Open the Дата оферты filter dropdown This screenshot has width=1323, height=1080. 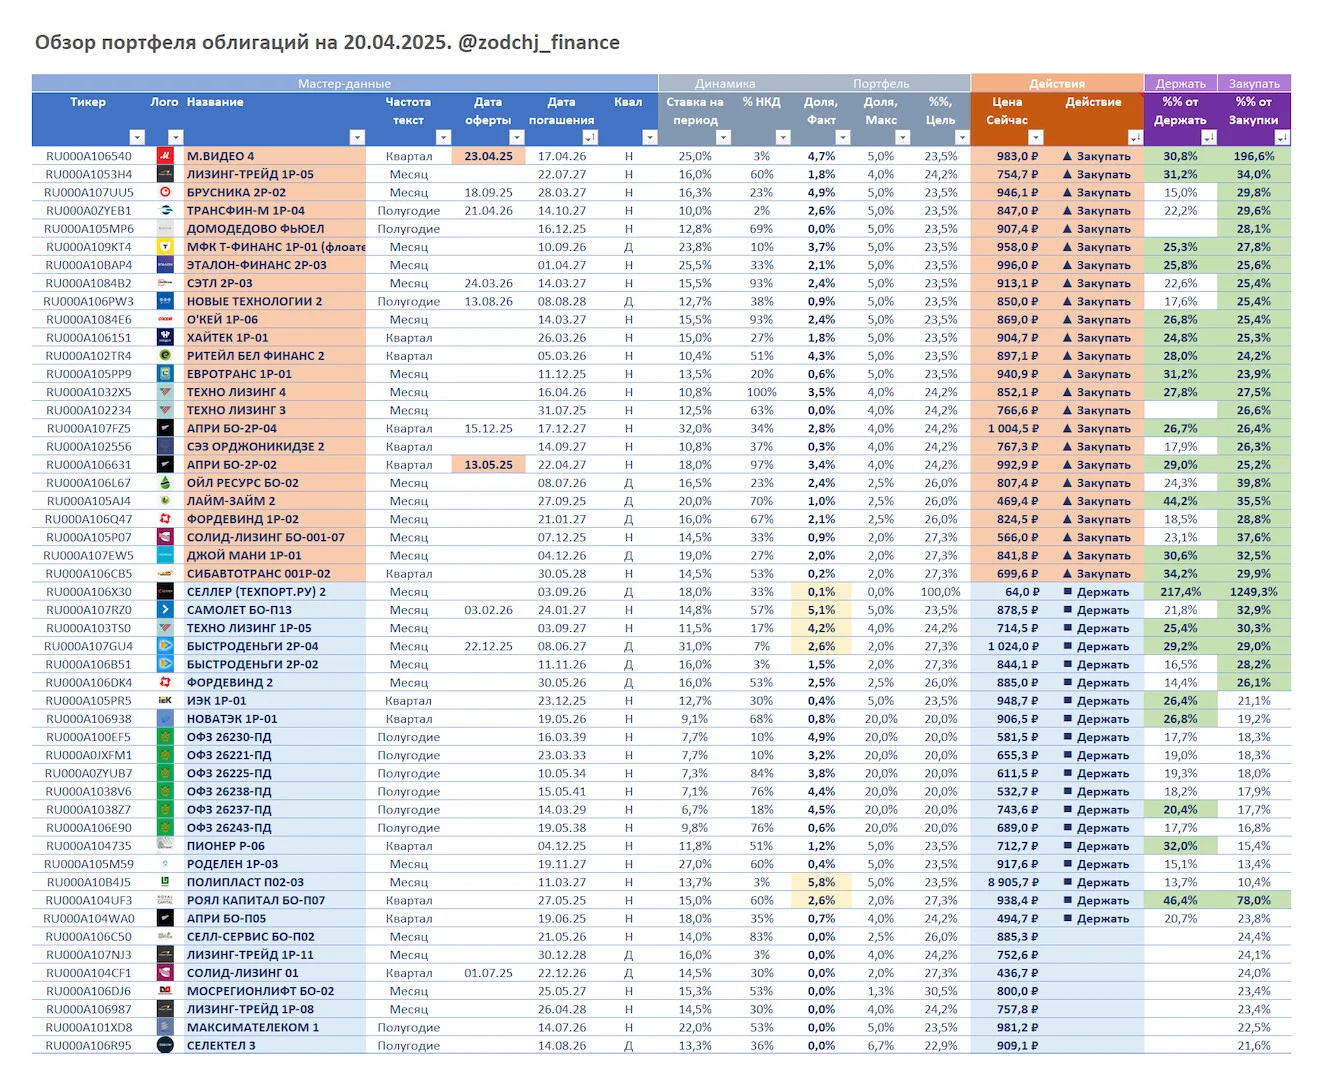point(517,138)
